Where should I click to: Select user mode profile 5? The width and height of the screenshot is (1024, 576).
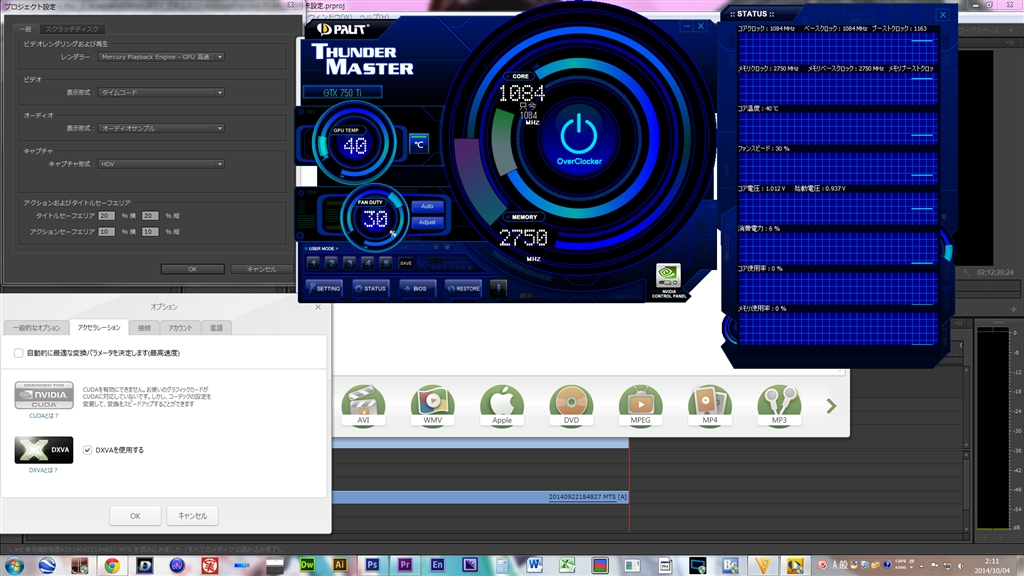point(386,263)
